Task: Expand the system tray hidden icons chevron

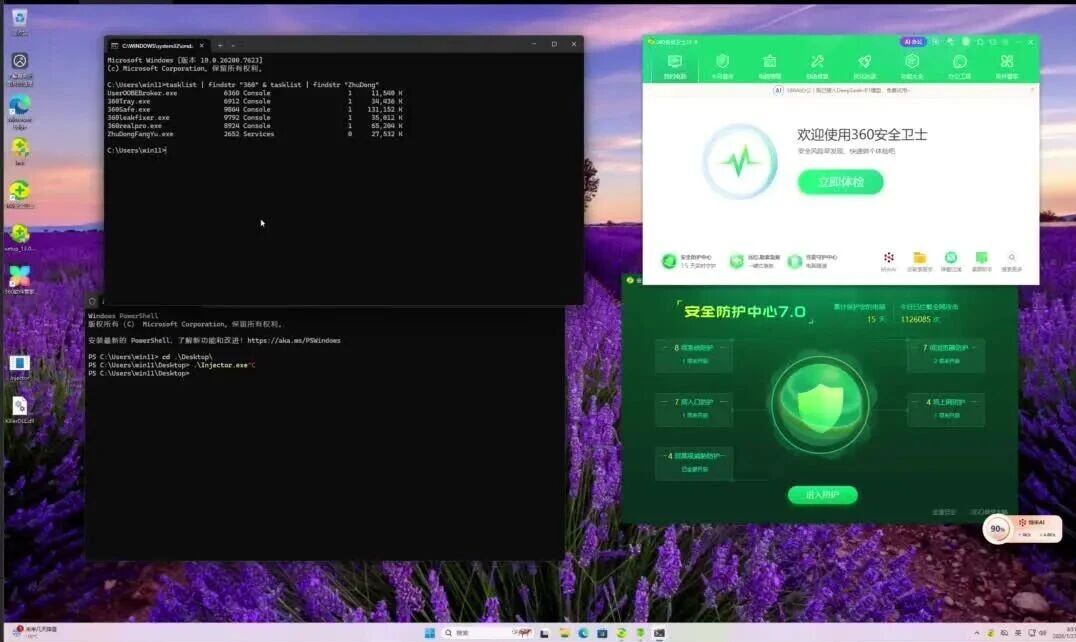Action: pyautogui.click(x=976, y=633)
